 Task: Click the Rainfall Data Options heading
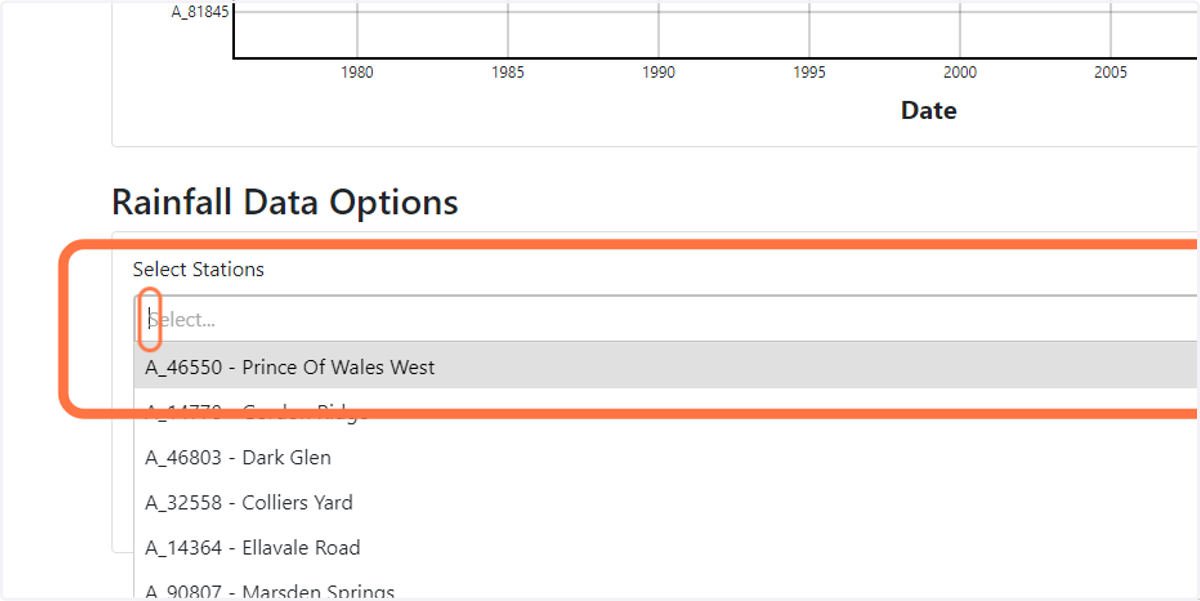(285, 202)
